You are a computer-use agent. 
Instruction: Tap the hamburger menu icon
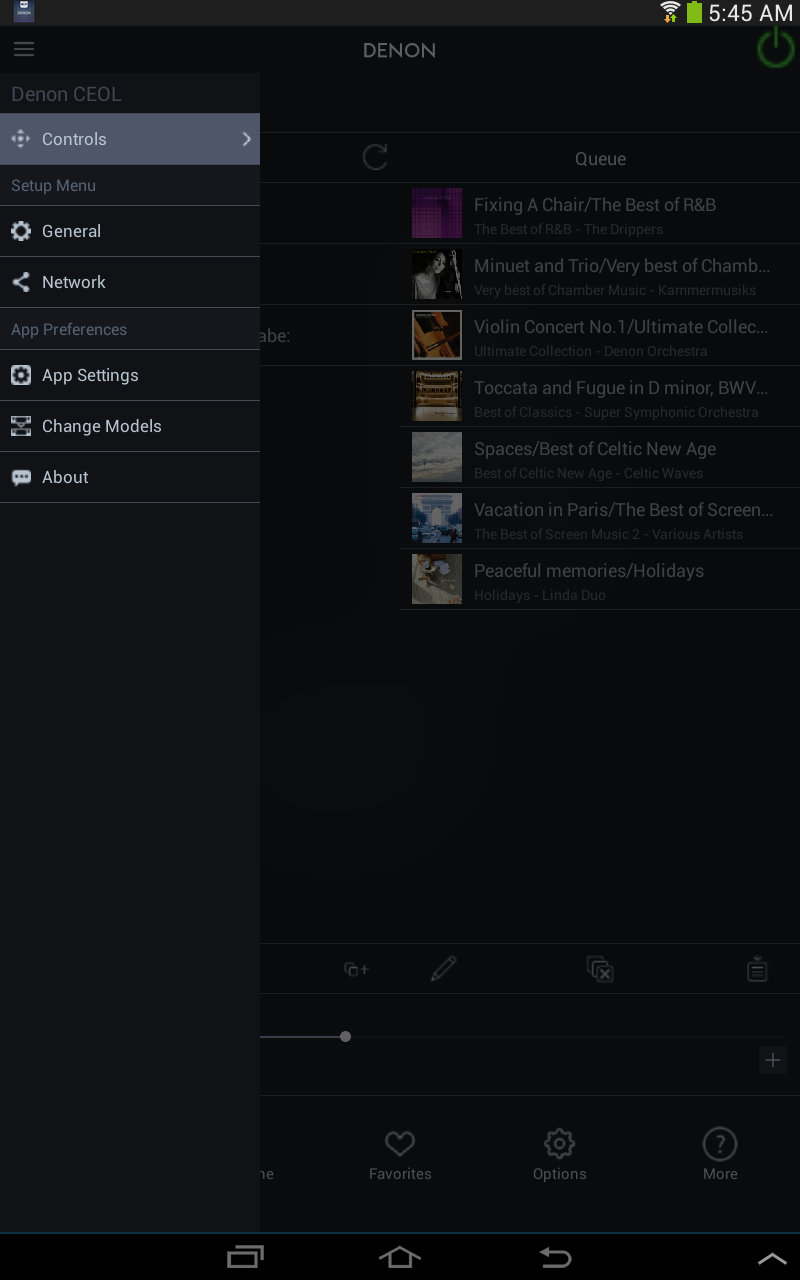tap(24, 49)
